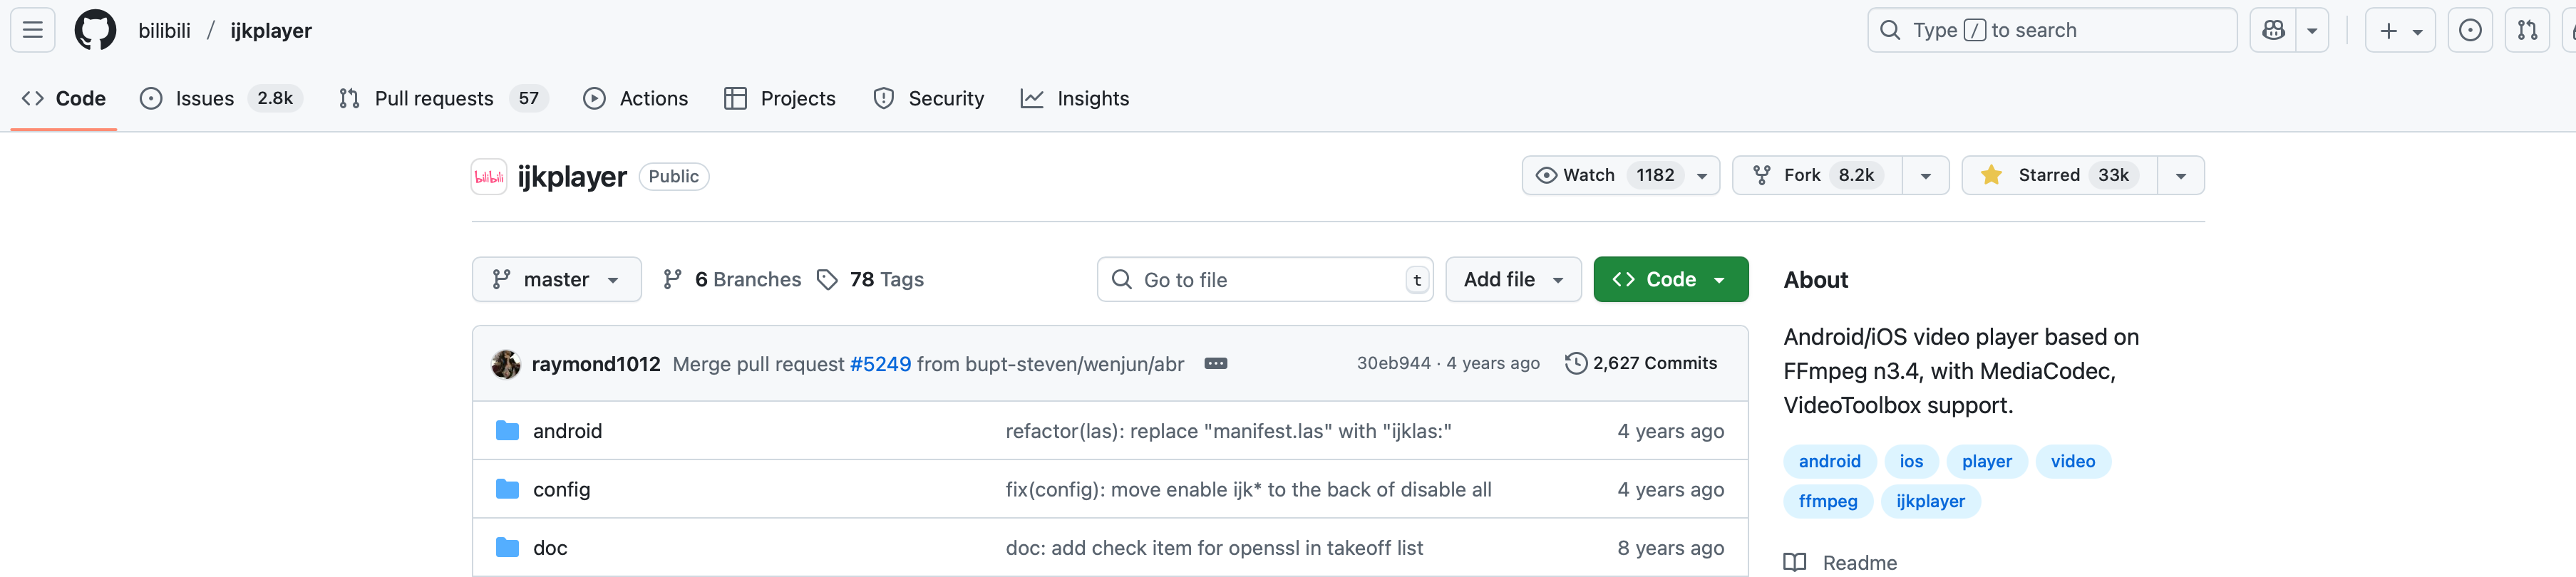Open the green Code dropdown
This screenshot has width=2576, height=577.
1670,279
